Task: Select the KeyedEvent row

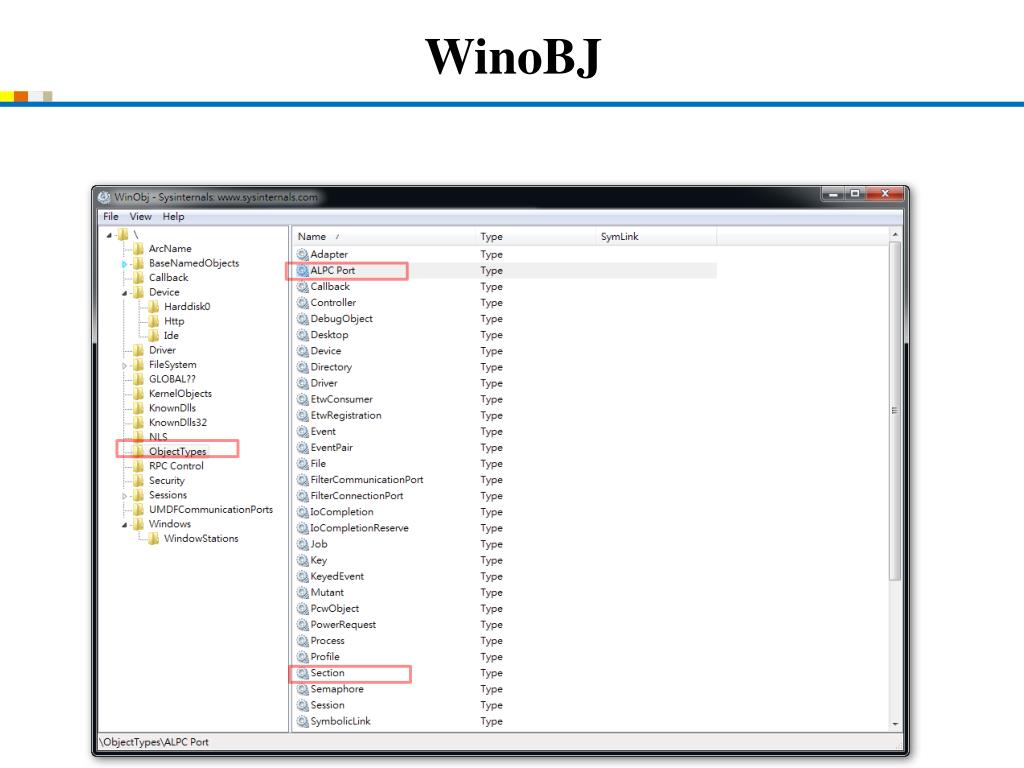Action: (x=504, y=577)
